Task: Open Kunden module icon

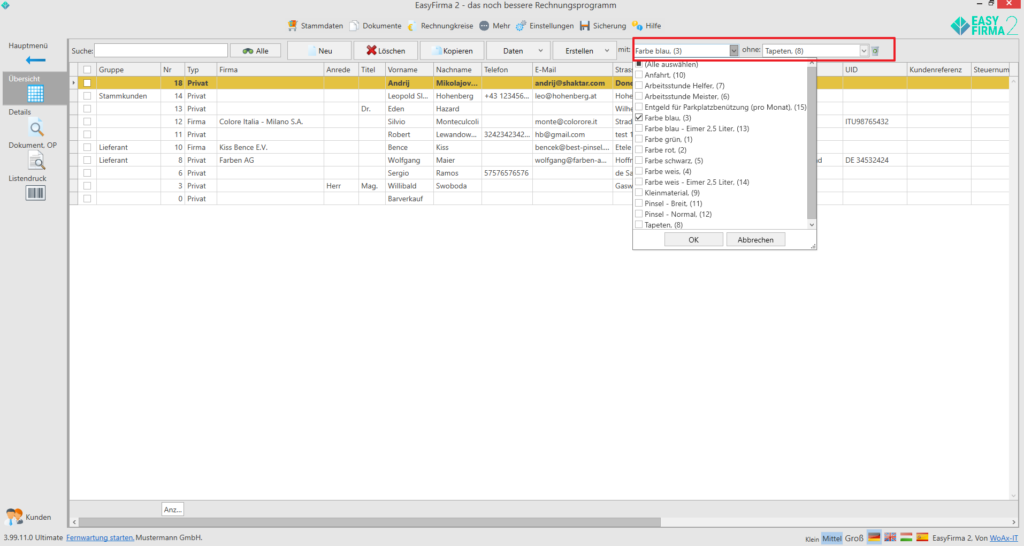Action: click(14, 517)
